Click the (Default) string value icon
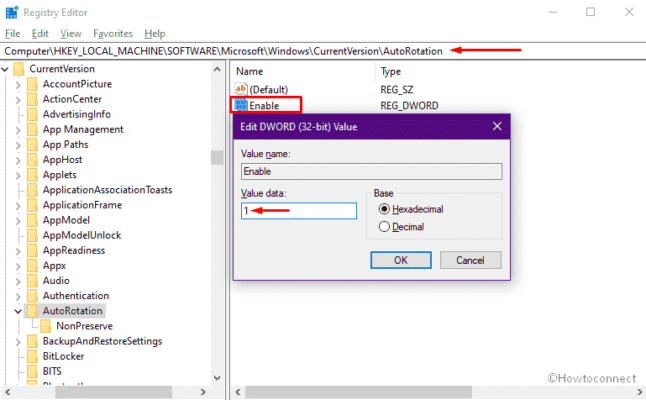This screenshot has height=400, width=646. click(241, 89)
